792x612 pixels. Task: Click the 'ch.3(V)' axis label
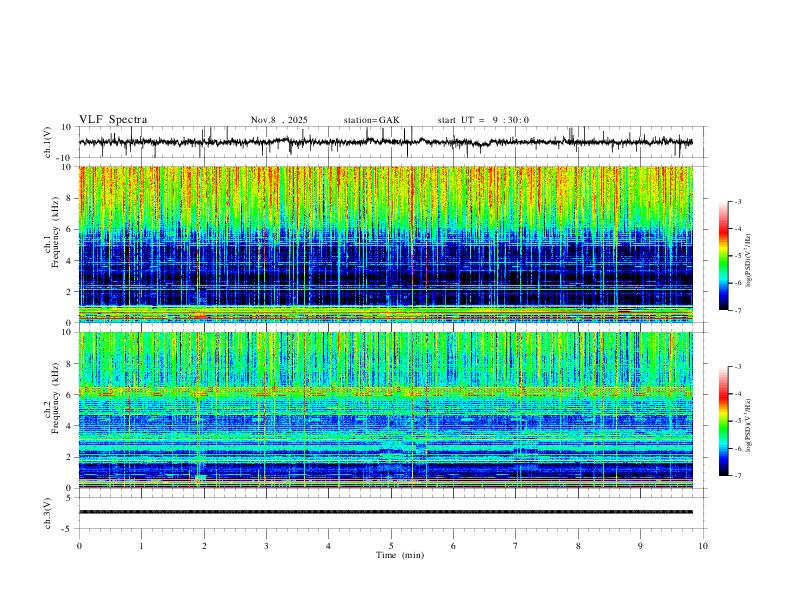point(48,514)
